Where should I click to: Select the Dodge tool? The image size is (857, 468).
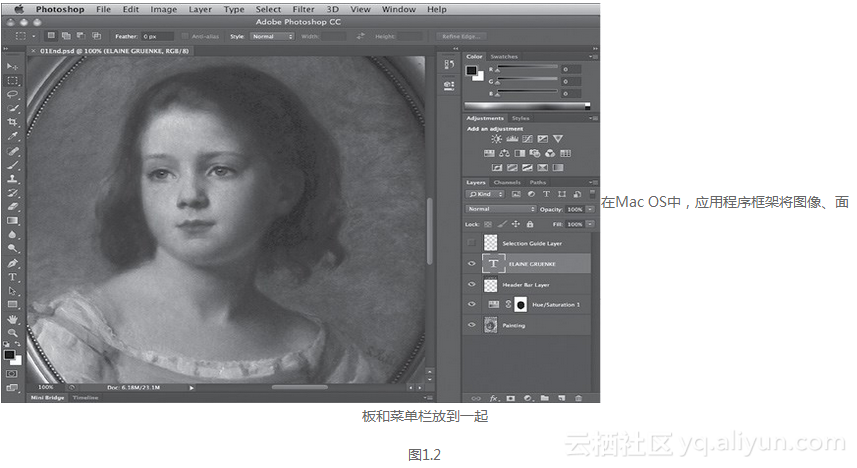click(12, 249)
